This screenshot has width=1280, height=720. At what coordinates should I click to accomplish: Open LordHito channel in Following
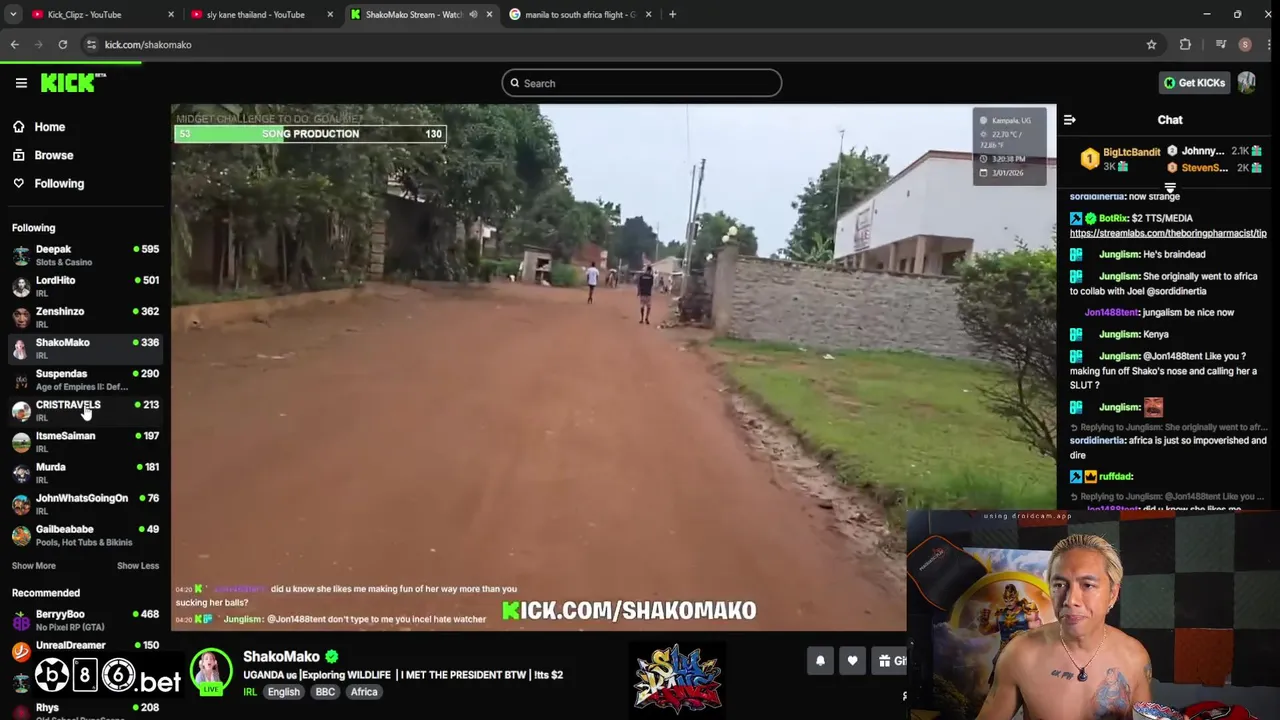[x=86, y=286]
